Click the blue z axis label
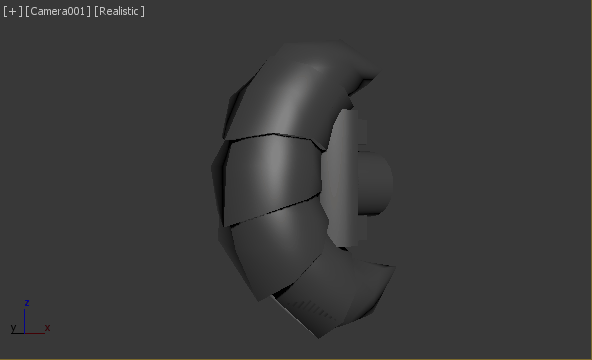This screenshot has height=360, width=592. [x=27, y=303]
